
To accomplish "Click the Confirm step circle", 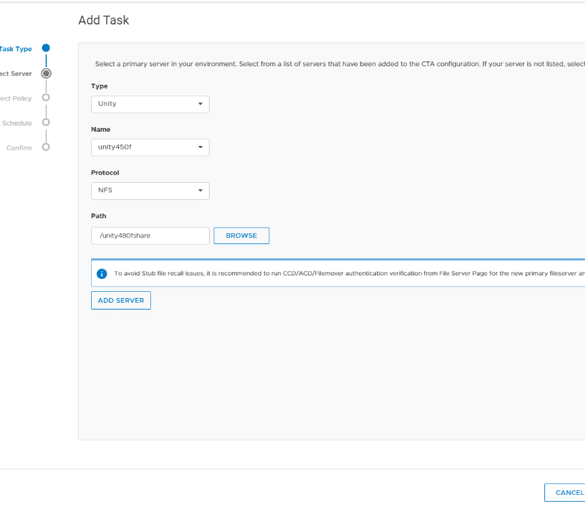I will 46,147.
